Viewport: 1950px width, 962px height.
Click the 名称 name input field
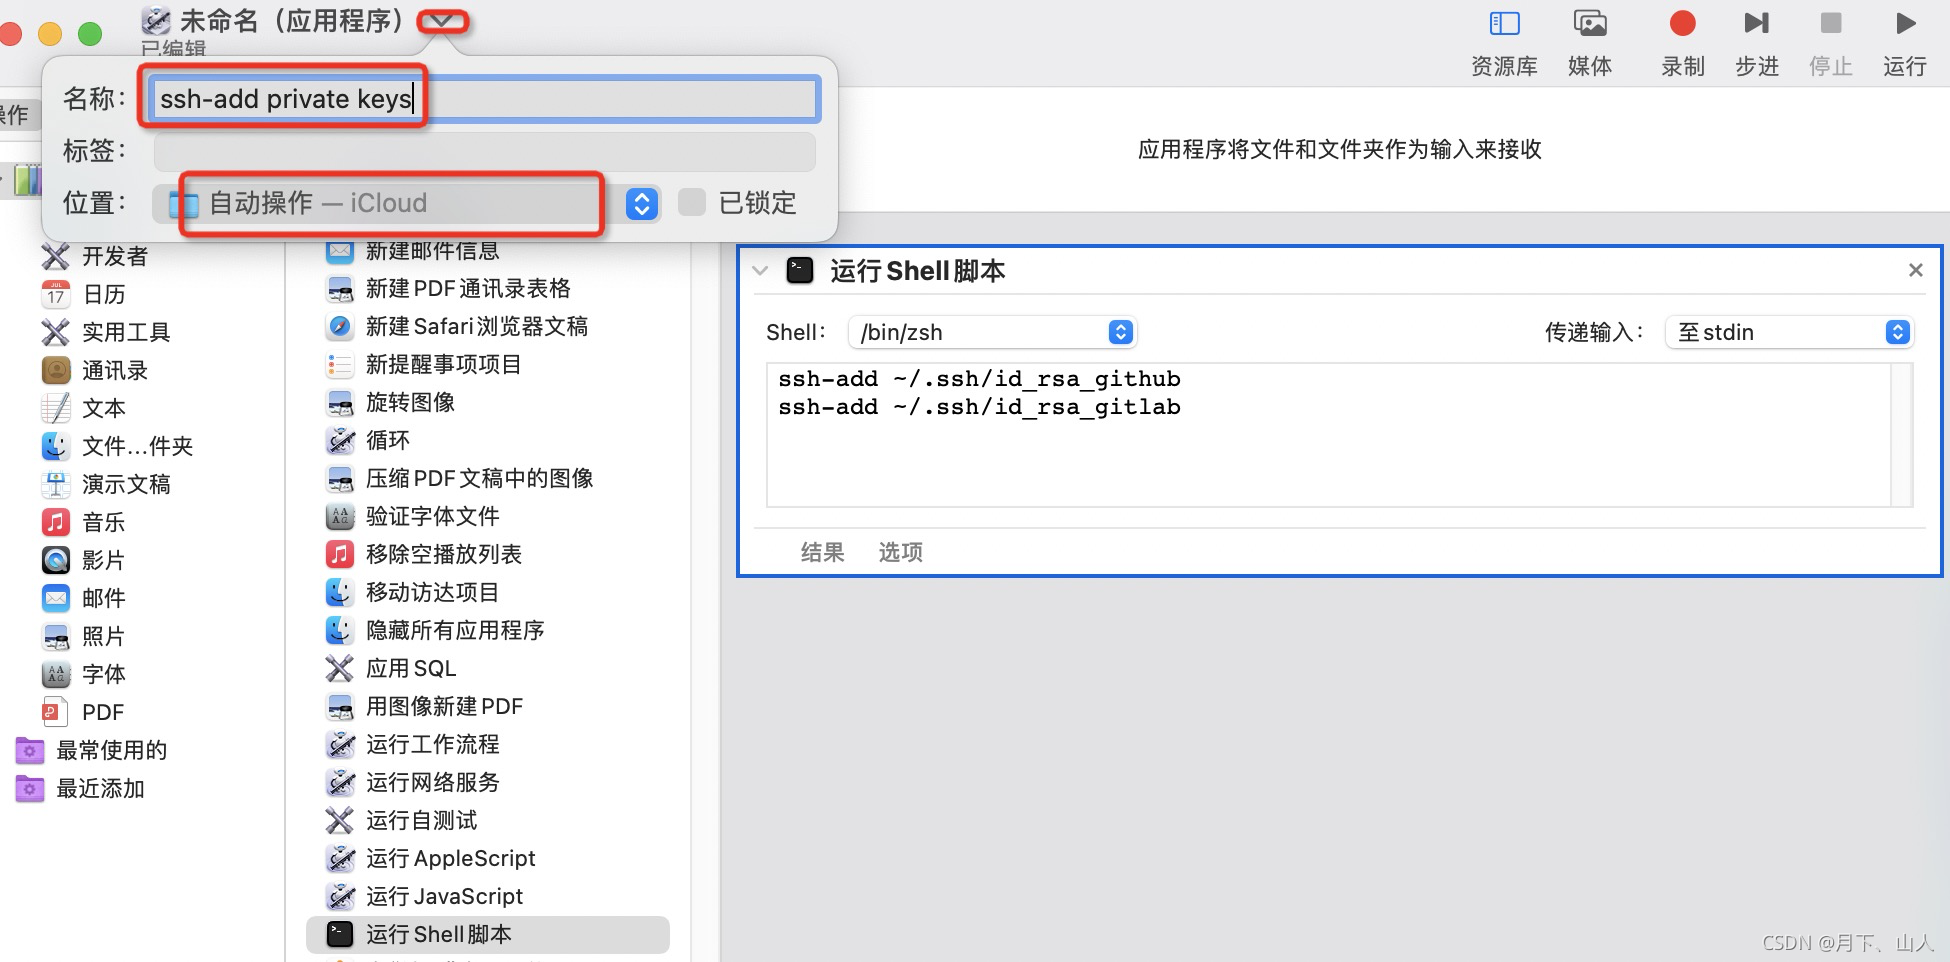click(485, 99)
